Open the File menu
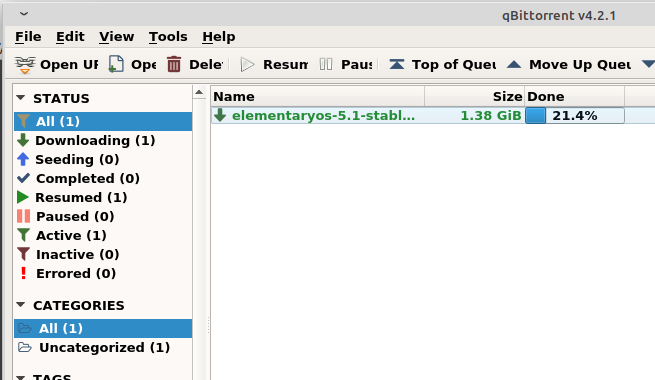Screen dimensions: 655x380 pyautogui.click(x=28, y=37)
